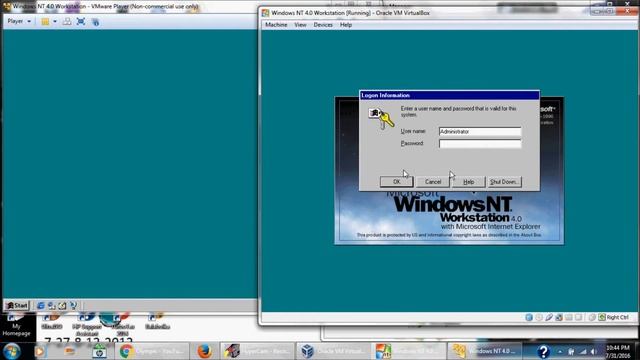Click the Right Ctrl host key label
Image resolution: width=640 pixels, height=360 pixels.
617,317
